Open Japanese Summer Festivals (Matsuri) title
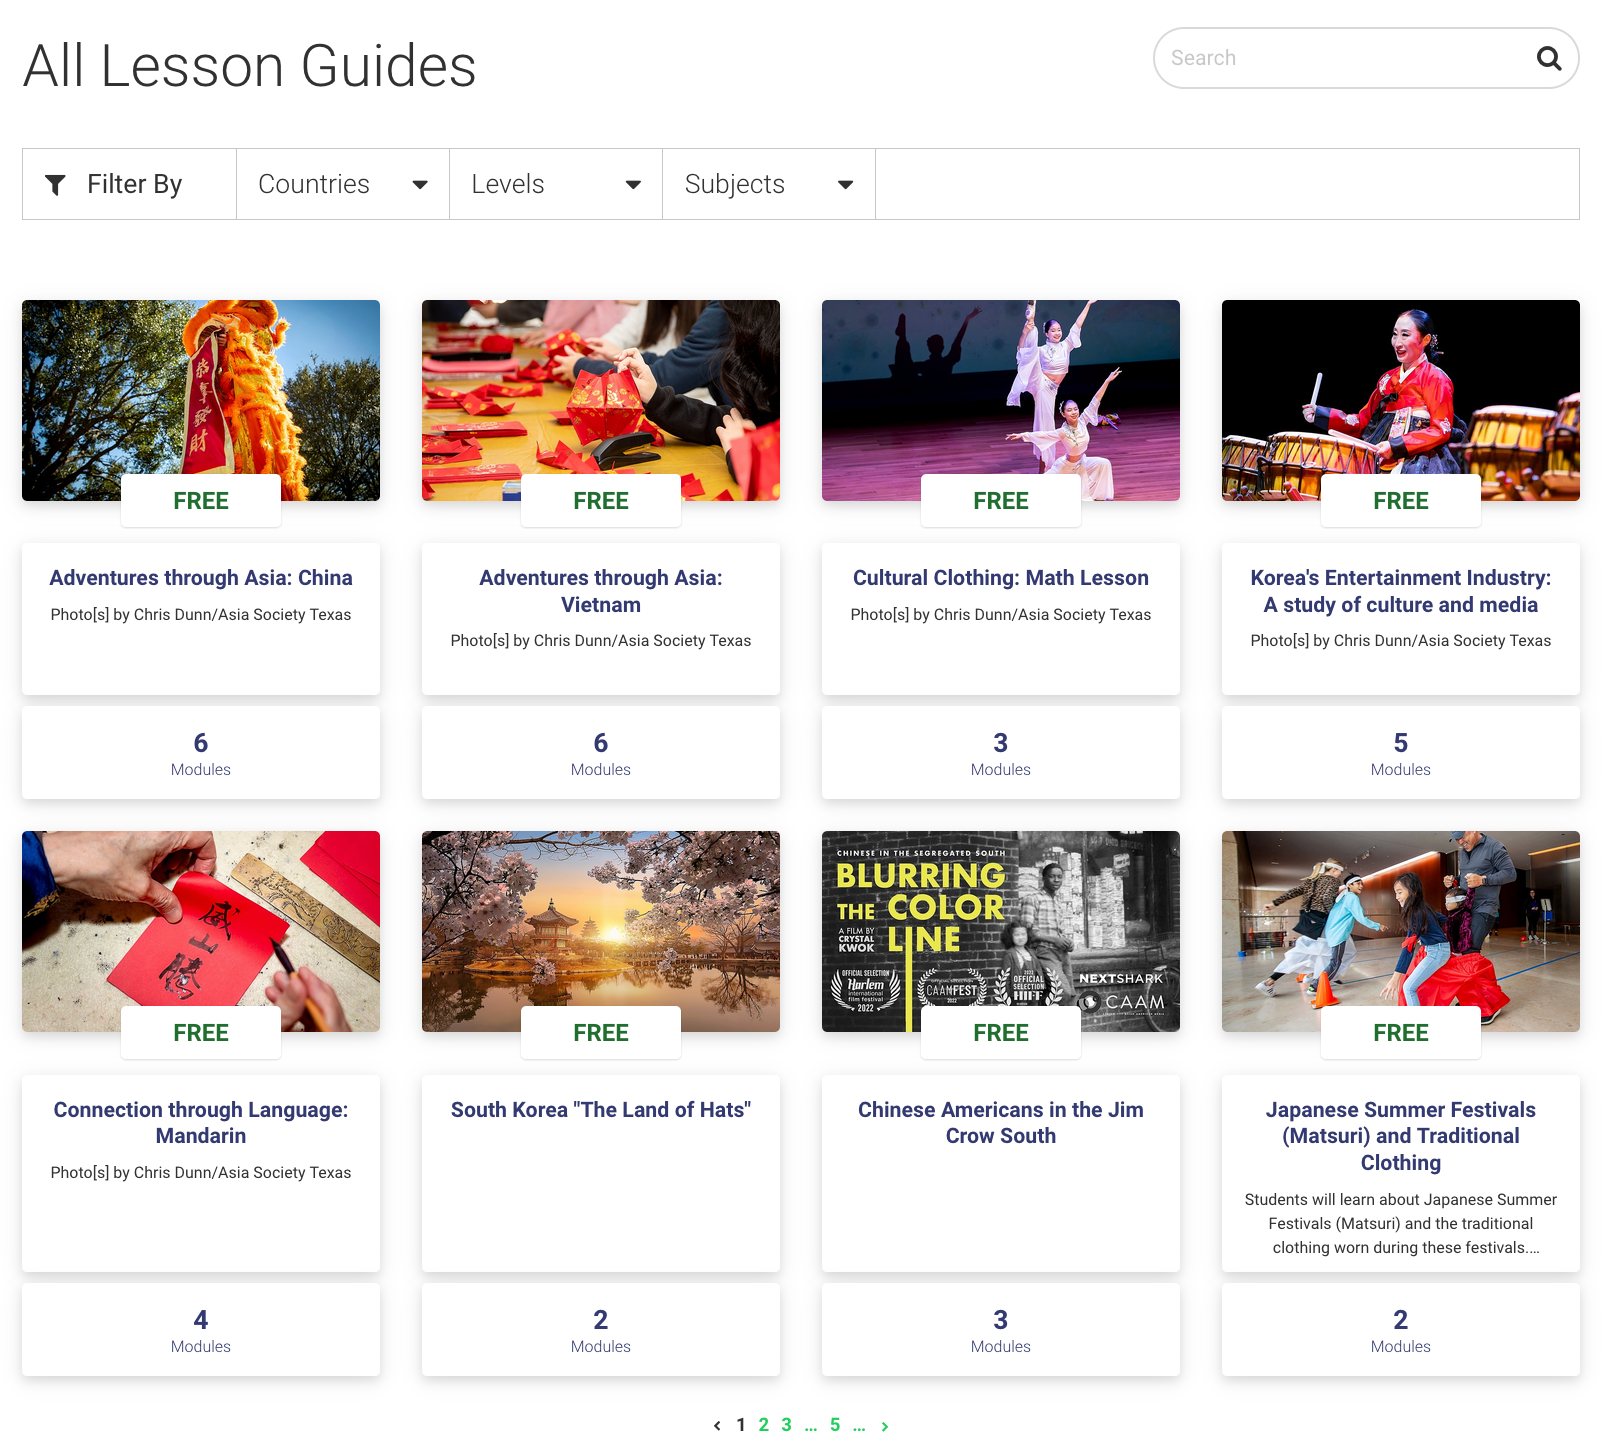Screen dimensions: 1604x1446 pos(1401,1136)
